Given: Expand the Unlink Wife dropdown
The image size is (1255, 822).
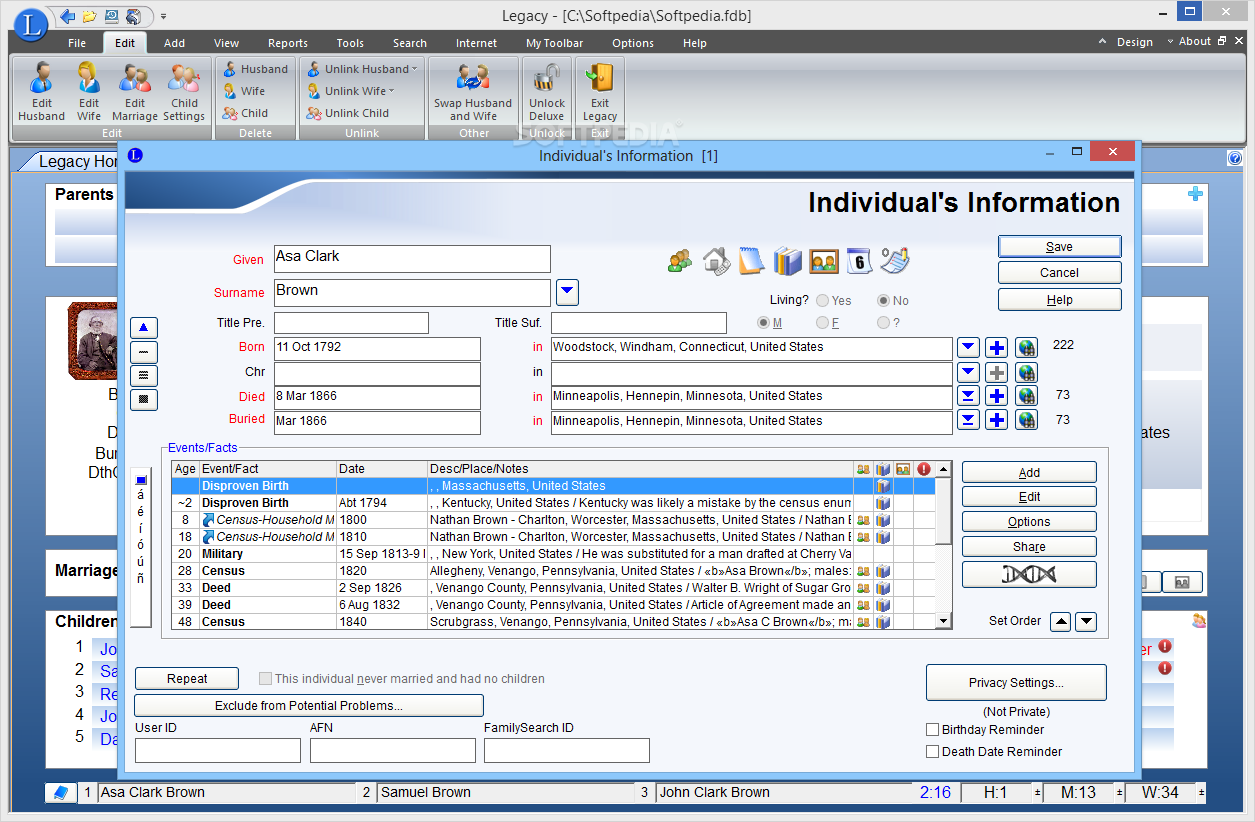Looking at the screenshot, I should [392, 91].
